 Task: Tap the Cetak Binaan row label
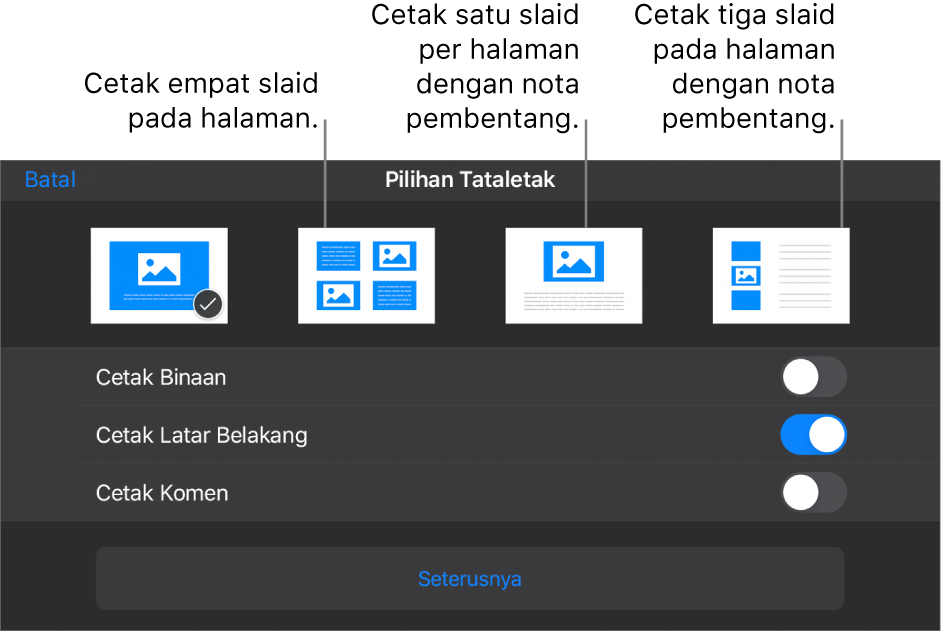pos(161,377)
